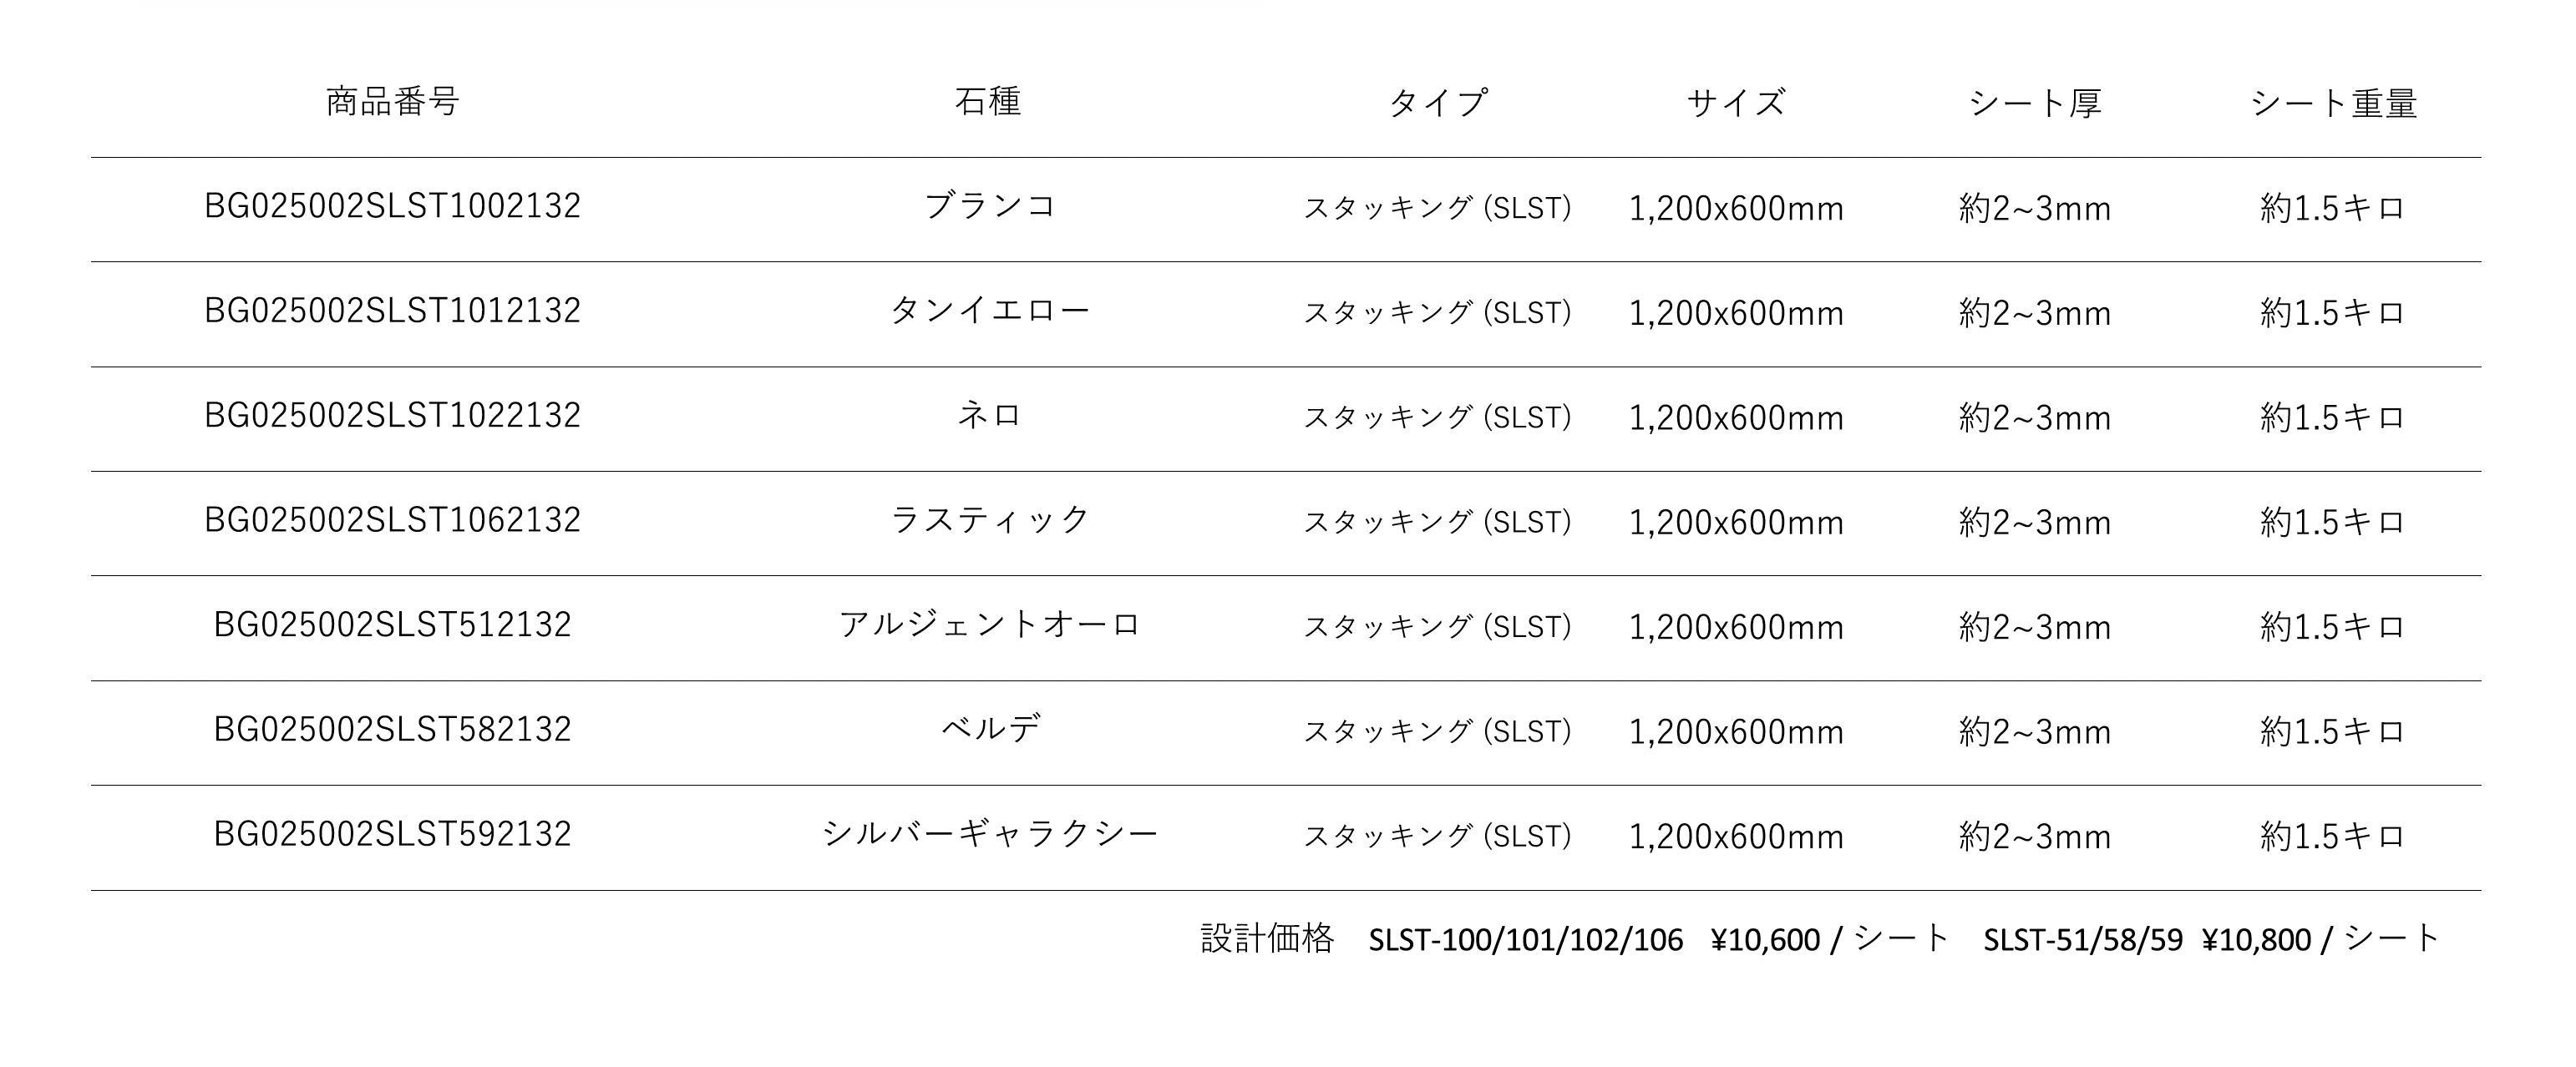This screenshot has width=2576, height=1067.
Task: Click product number BG025002SLST582132
Action: (x=392, y=730)
